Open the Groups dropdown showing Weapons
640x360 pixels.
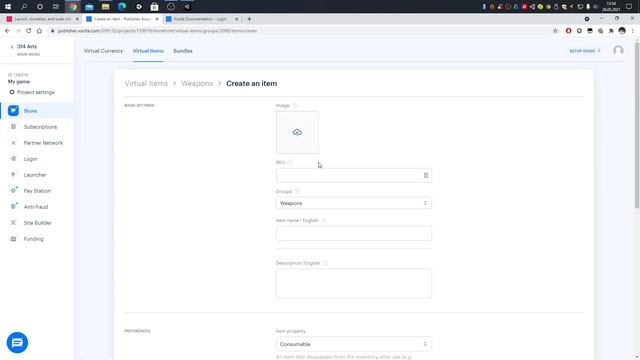(x=353, y=203)
